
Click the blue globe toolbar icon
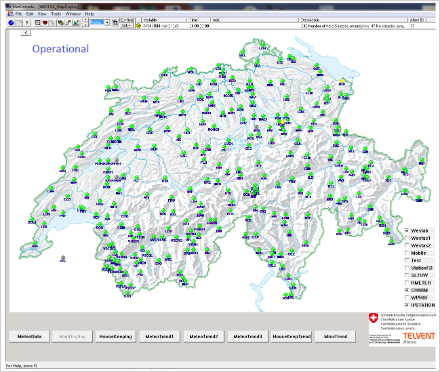pyautogui.click(x=11, y=23)
